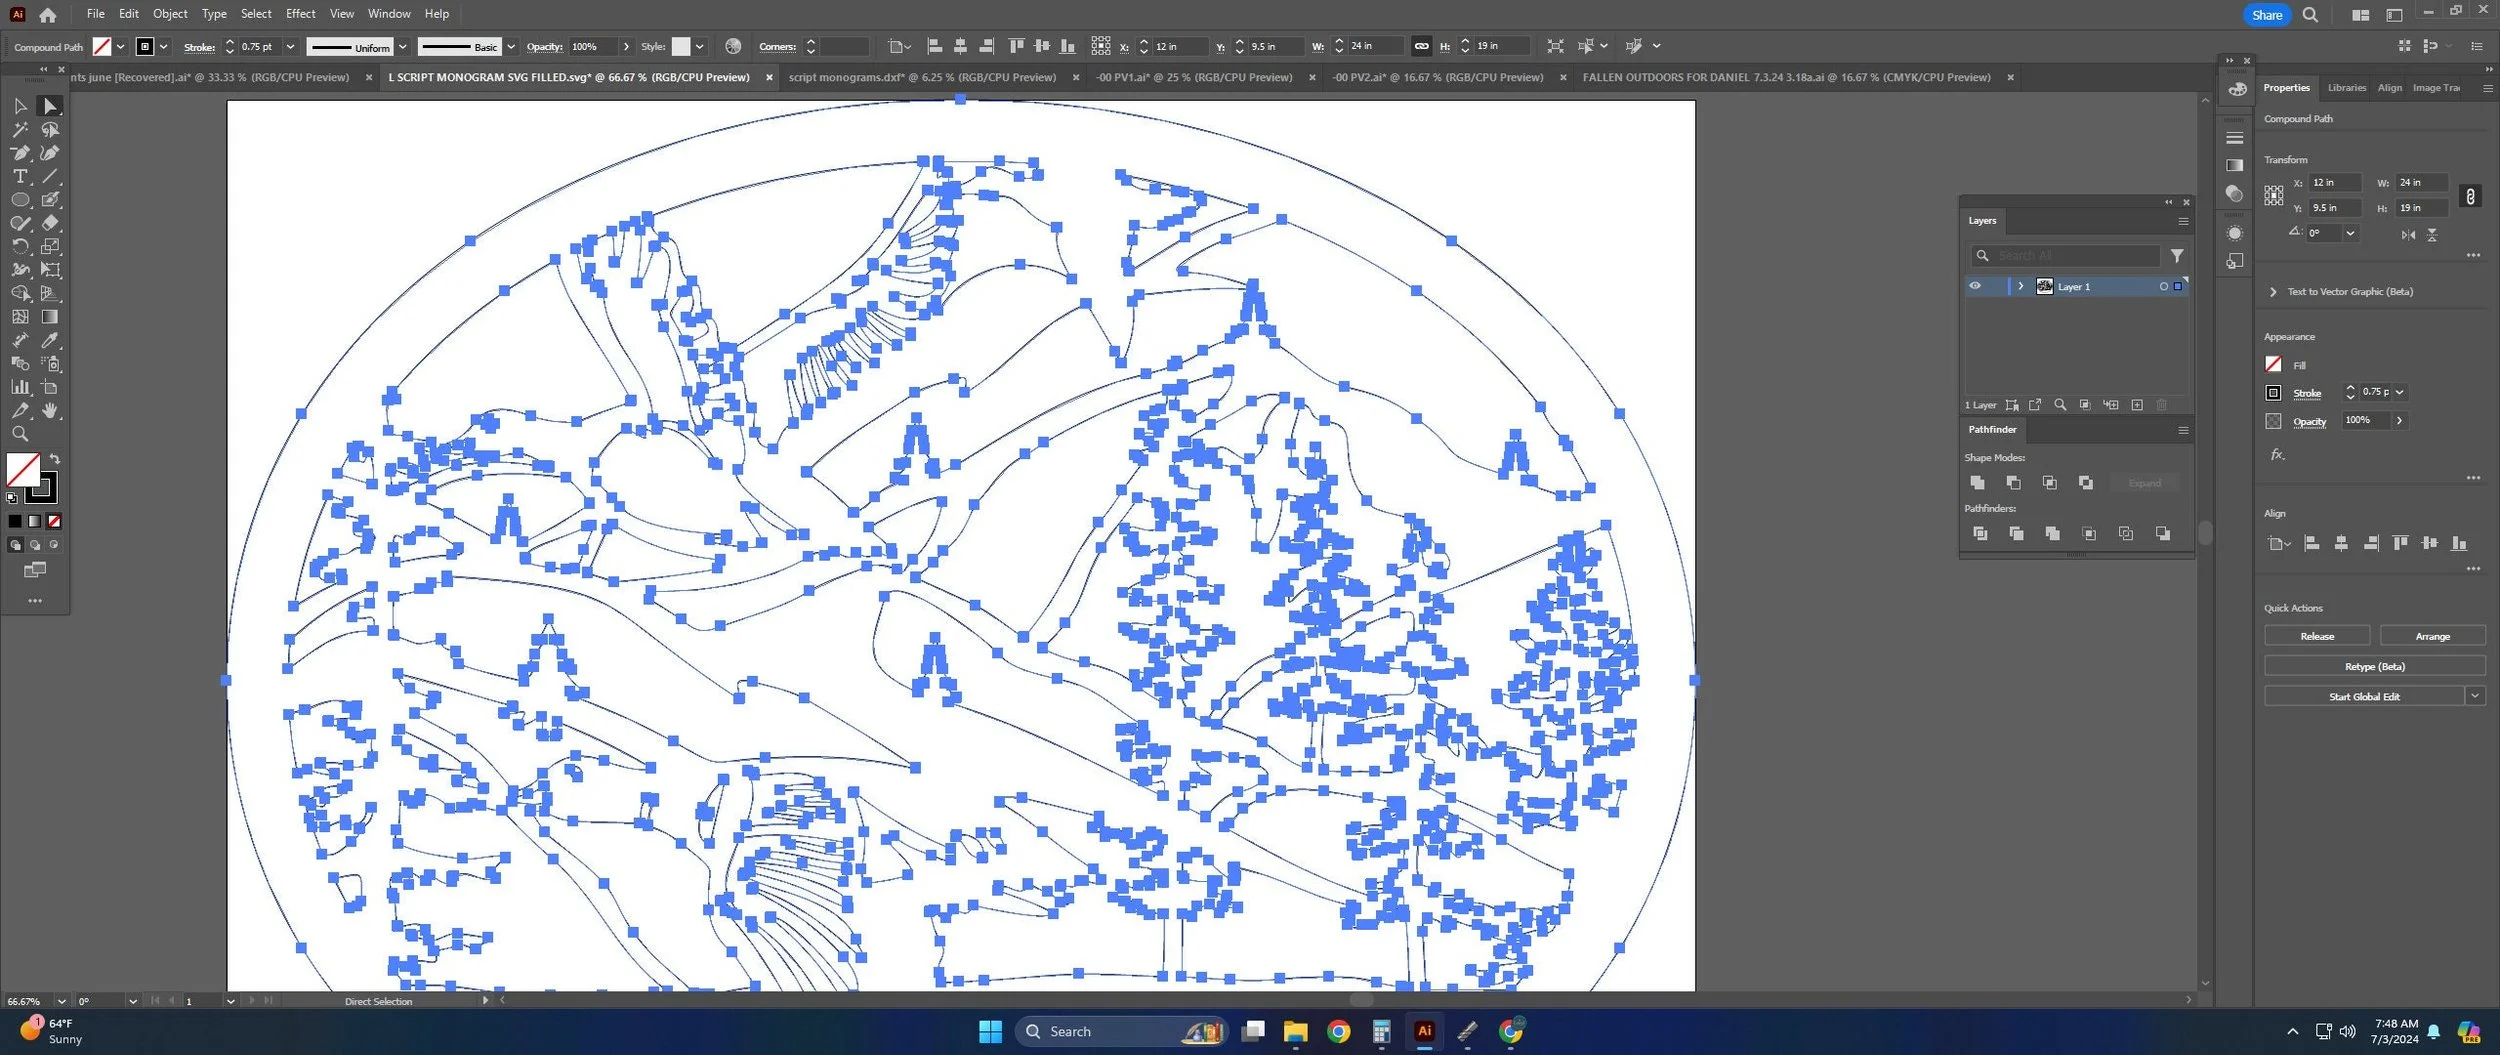Viewport: 2500px width, 1055px height.
Task: Select the Eyedropper tool
Action: pyautogui.click(x=50, y=340)
